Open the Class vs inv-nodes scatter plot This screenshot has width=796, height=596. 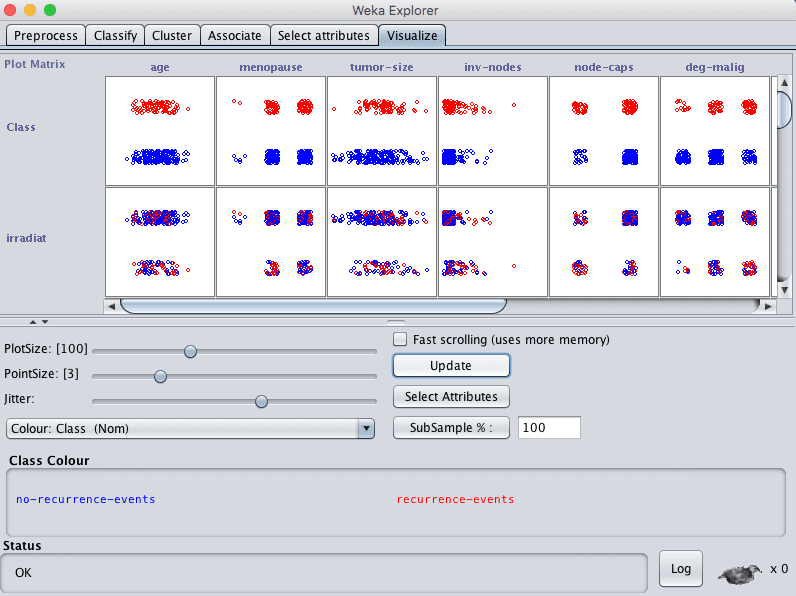[x=493, y=131]
